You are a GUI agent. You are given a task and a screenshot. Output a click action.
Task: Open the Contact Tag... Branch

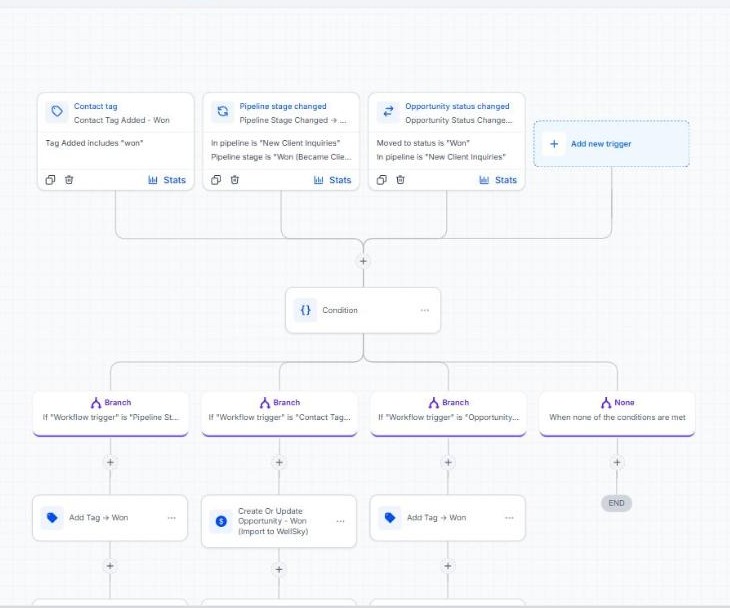click(279, 414)
